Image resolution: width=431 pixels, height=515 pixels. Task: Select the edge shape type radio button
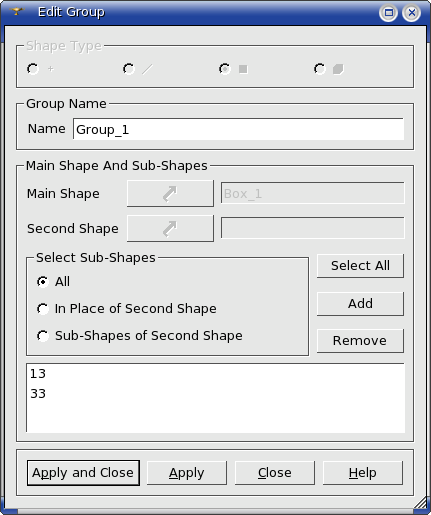(129, 69)
